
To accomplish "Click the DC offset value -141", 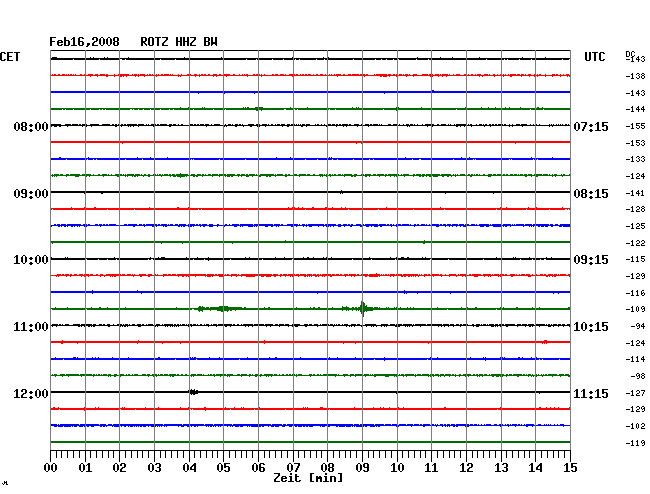I will coord(635,193).
